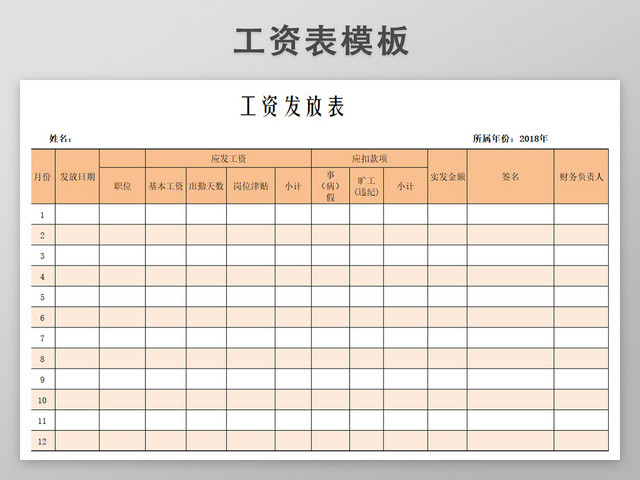The image size is (640, 480).
Task: Select the 旷工(违纪) header cell
Action: coord(367,186)
